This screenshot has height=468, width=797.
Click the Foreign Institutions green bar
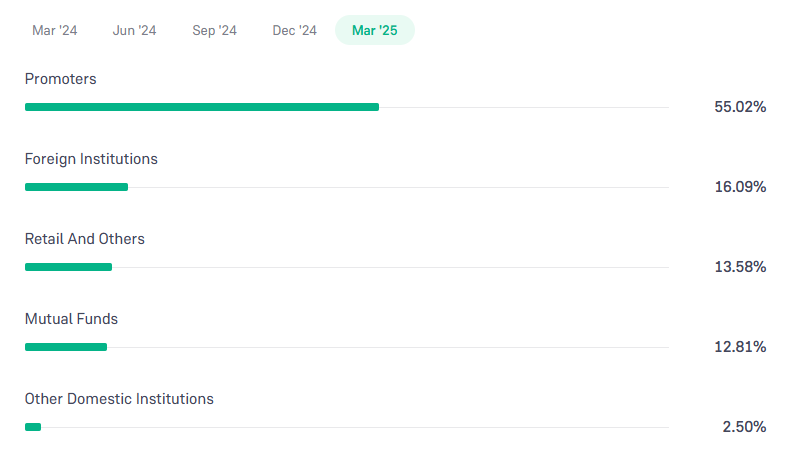76,187
